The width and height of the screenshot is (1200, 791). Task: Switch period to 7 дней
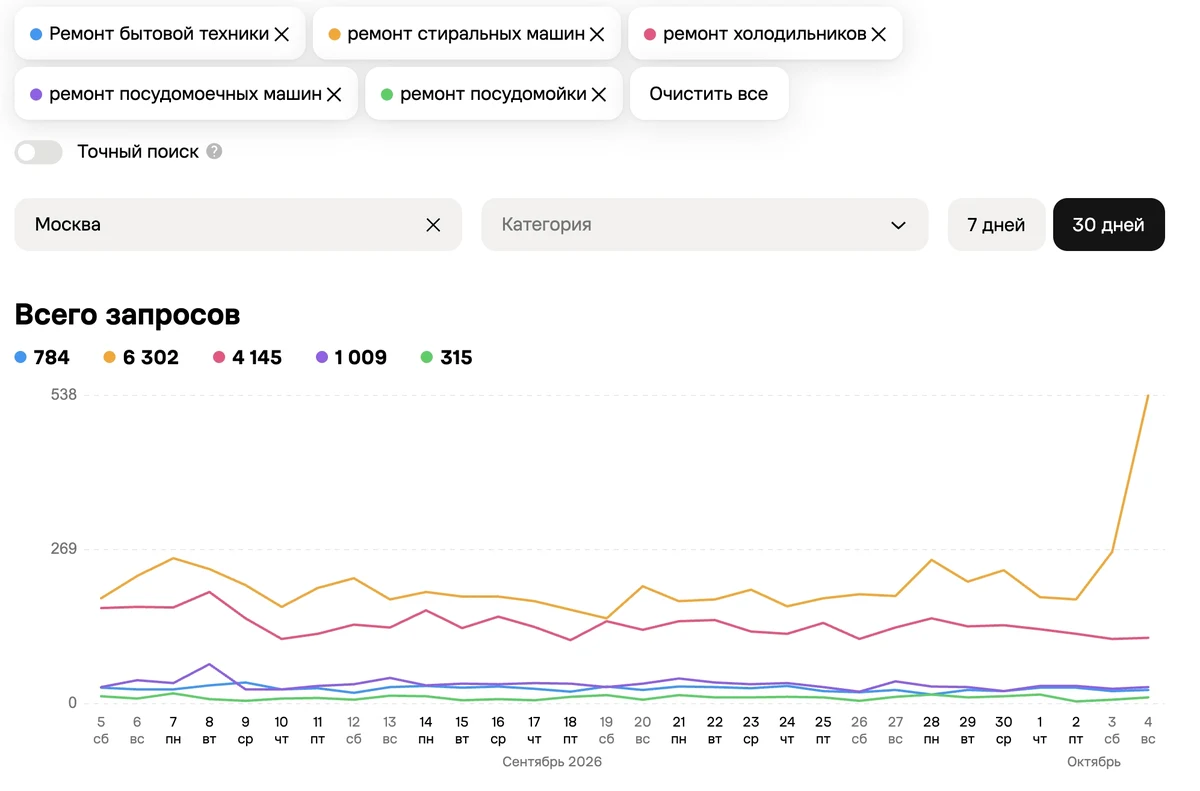tap(996, 225)
